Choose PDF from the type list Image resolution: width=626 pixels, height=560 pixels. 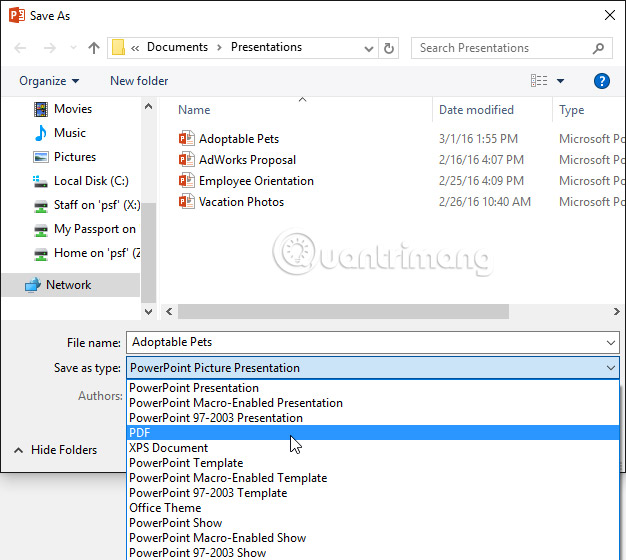coord(373,433)
